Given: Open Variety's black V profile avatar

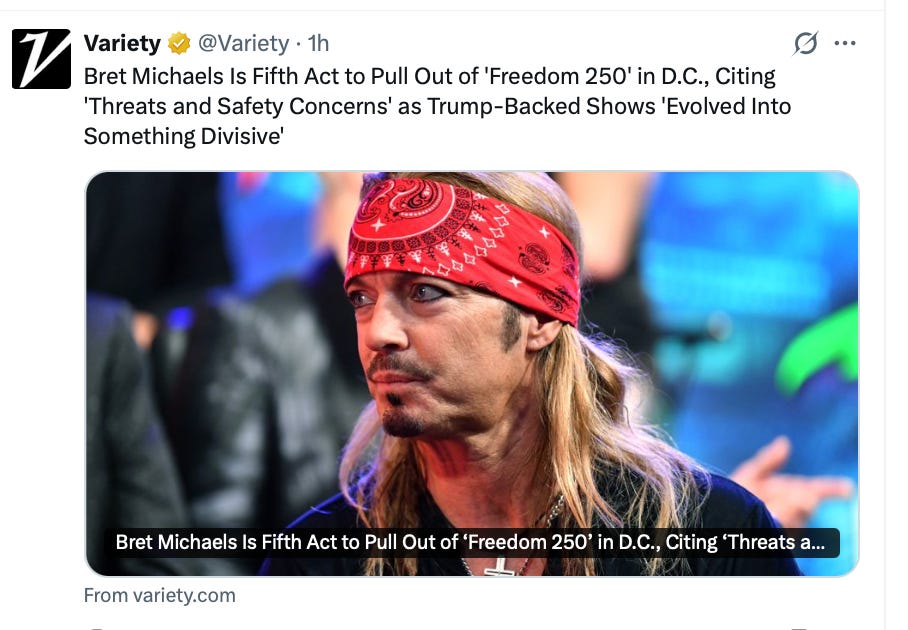Looking at the screenshot, I should [41, 59].
